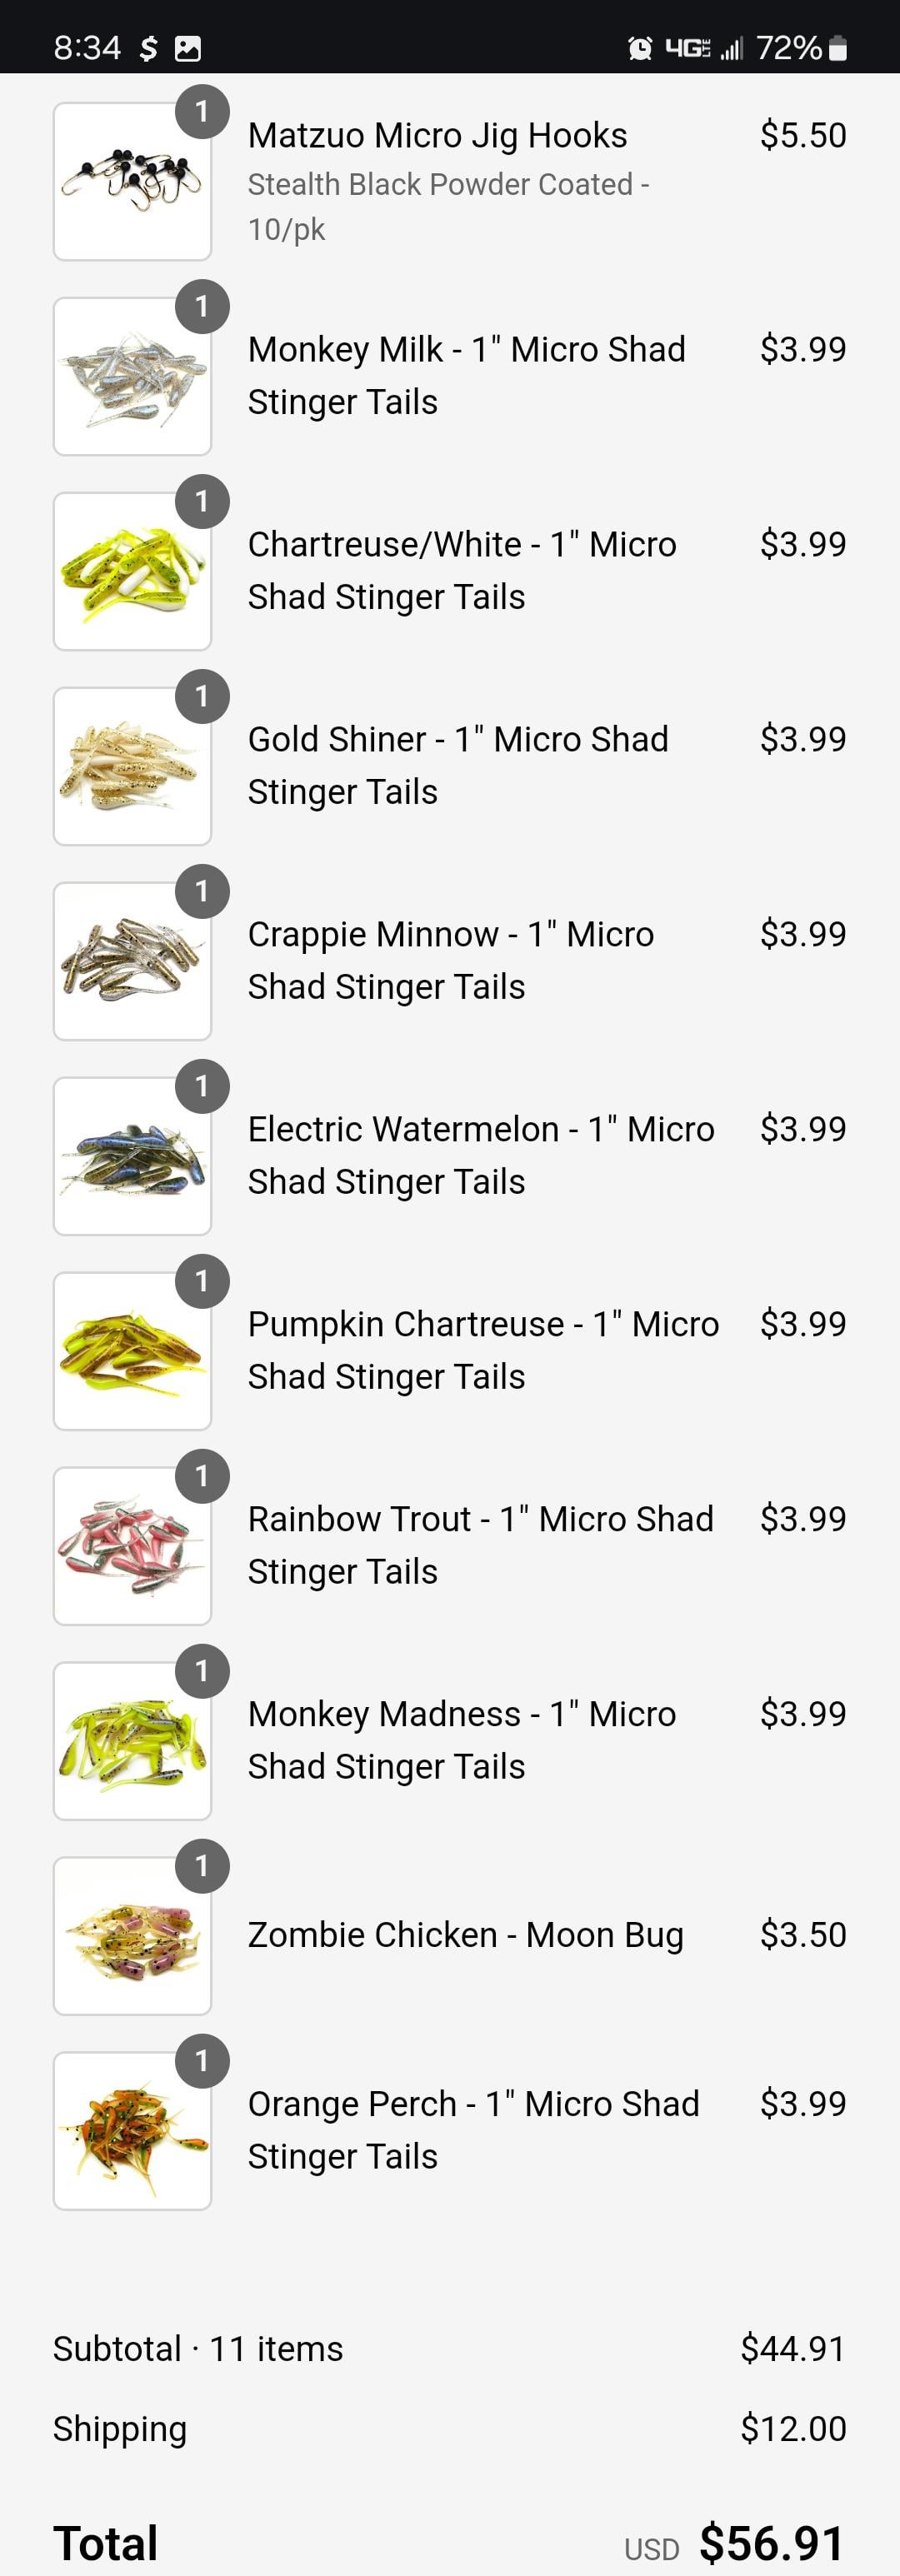The height and width of the screenshot is (2576, 900).
Task: Select Pumpkin Chartreuse item title
Action: tap(483, 1350)
